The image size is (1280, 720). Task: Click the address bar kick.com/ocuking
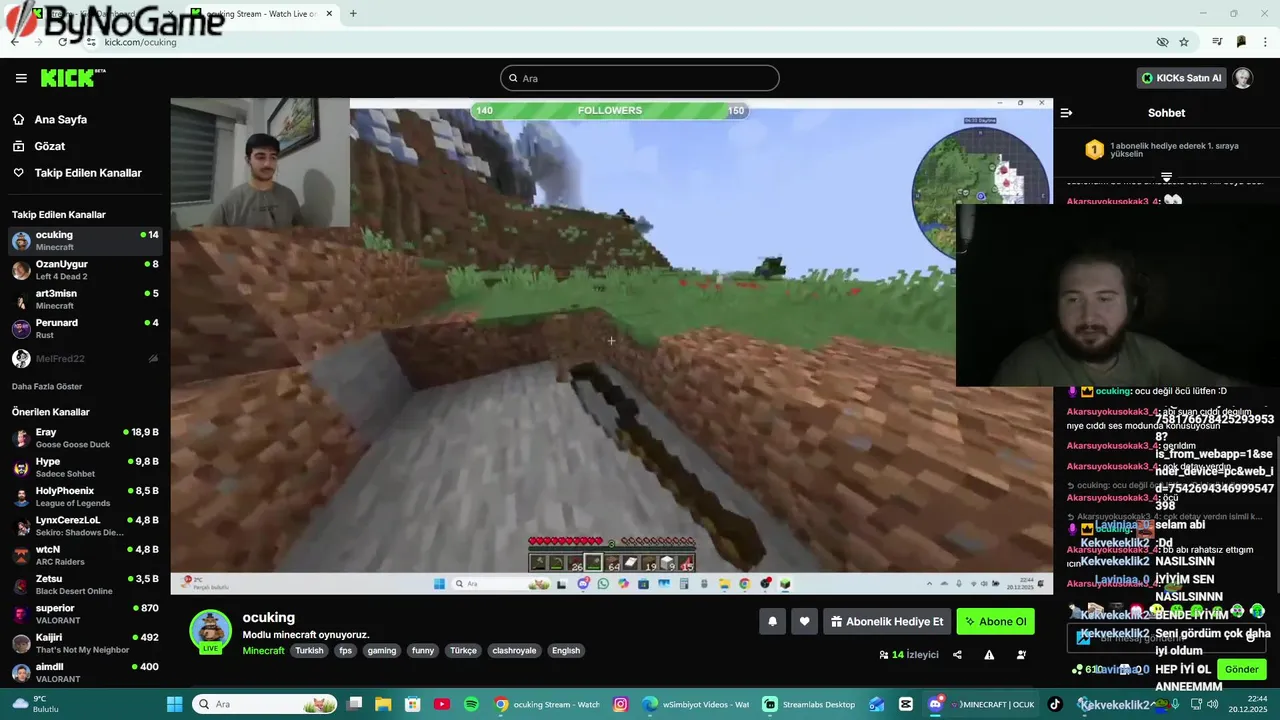[x=140, y=42]
